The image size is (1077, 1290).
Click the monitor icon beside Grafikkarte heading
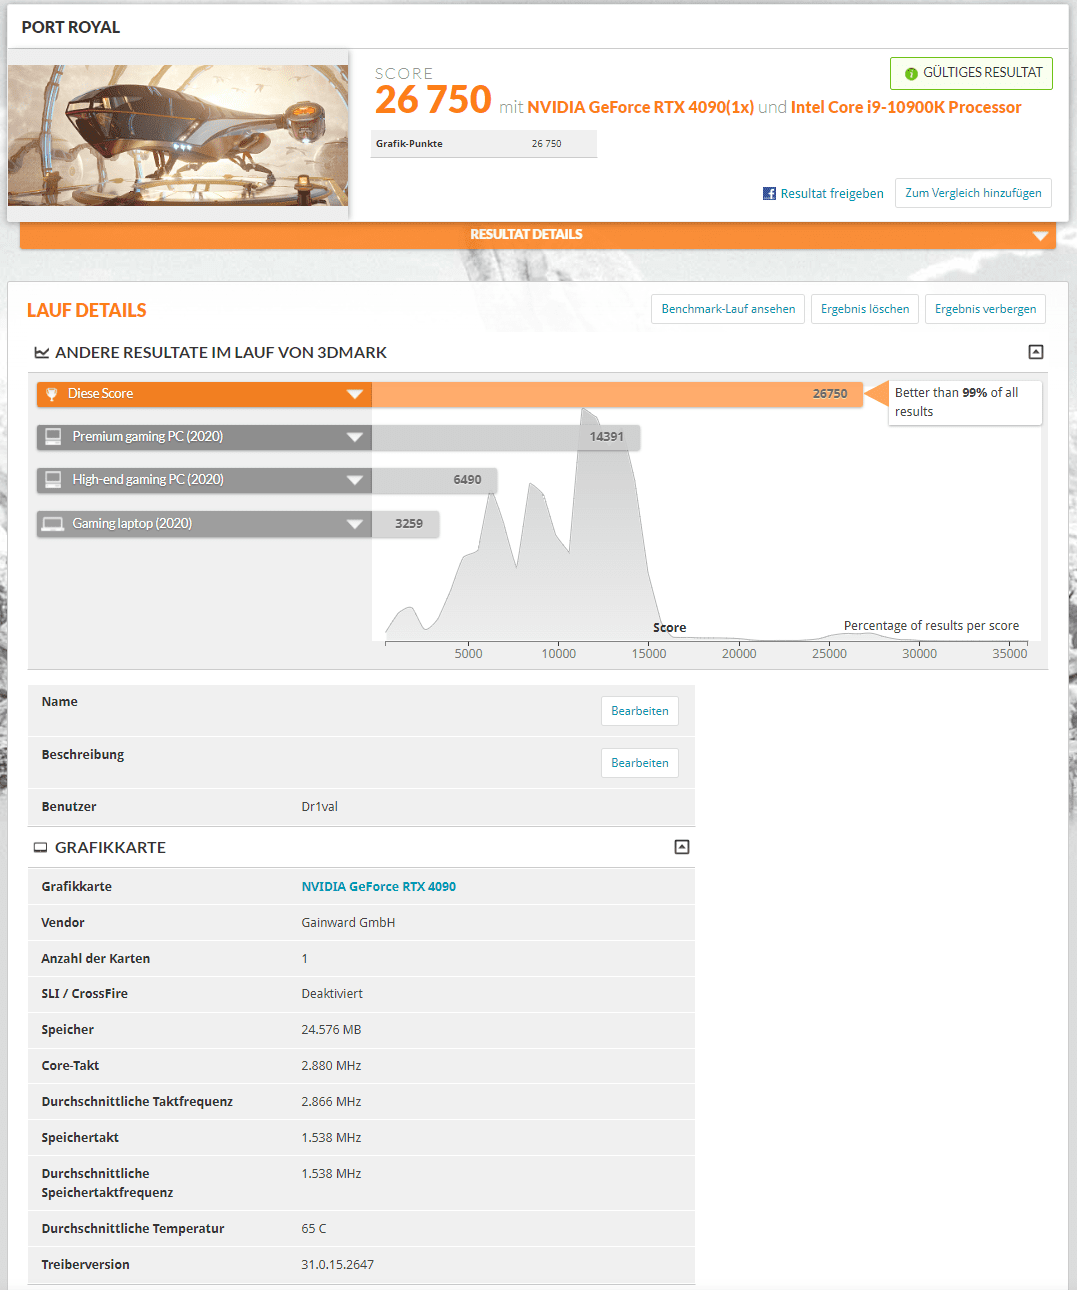tap(41, 848)
